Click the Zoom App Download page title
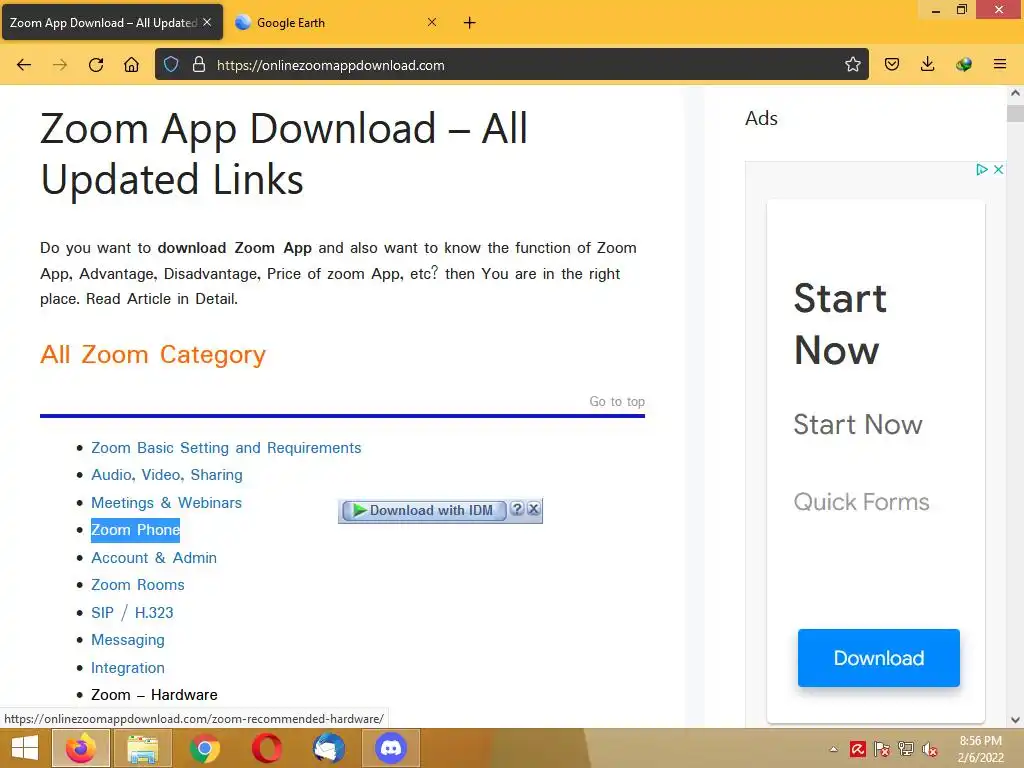Image resolution: width=1024 pixels, height=768 pixels. pyautogui.click(x=284, y=154)
